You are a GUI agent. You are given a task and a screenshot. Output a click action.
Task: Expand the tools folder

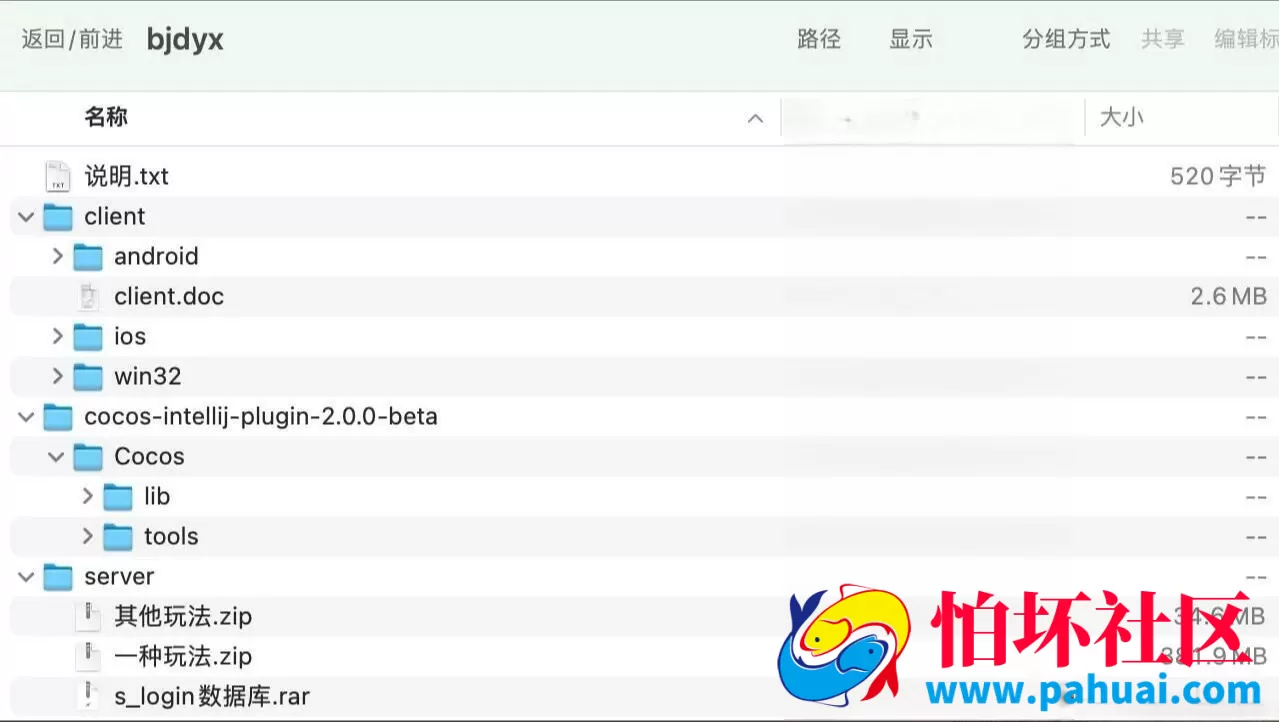pos(87,537)
